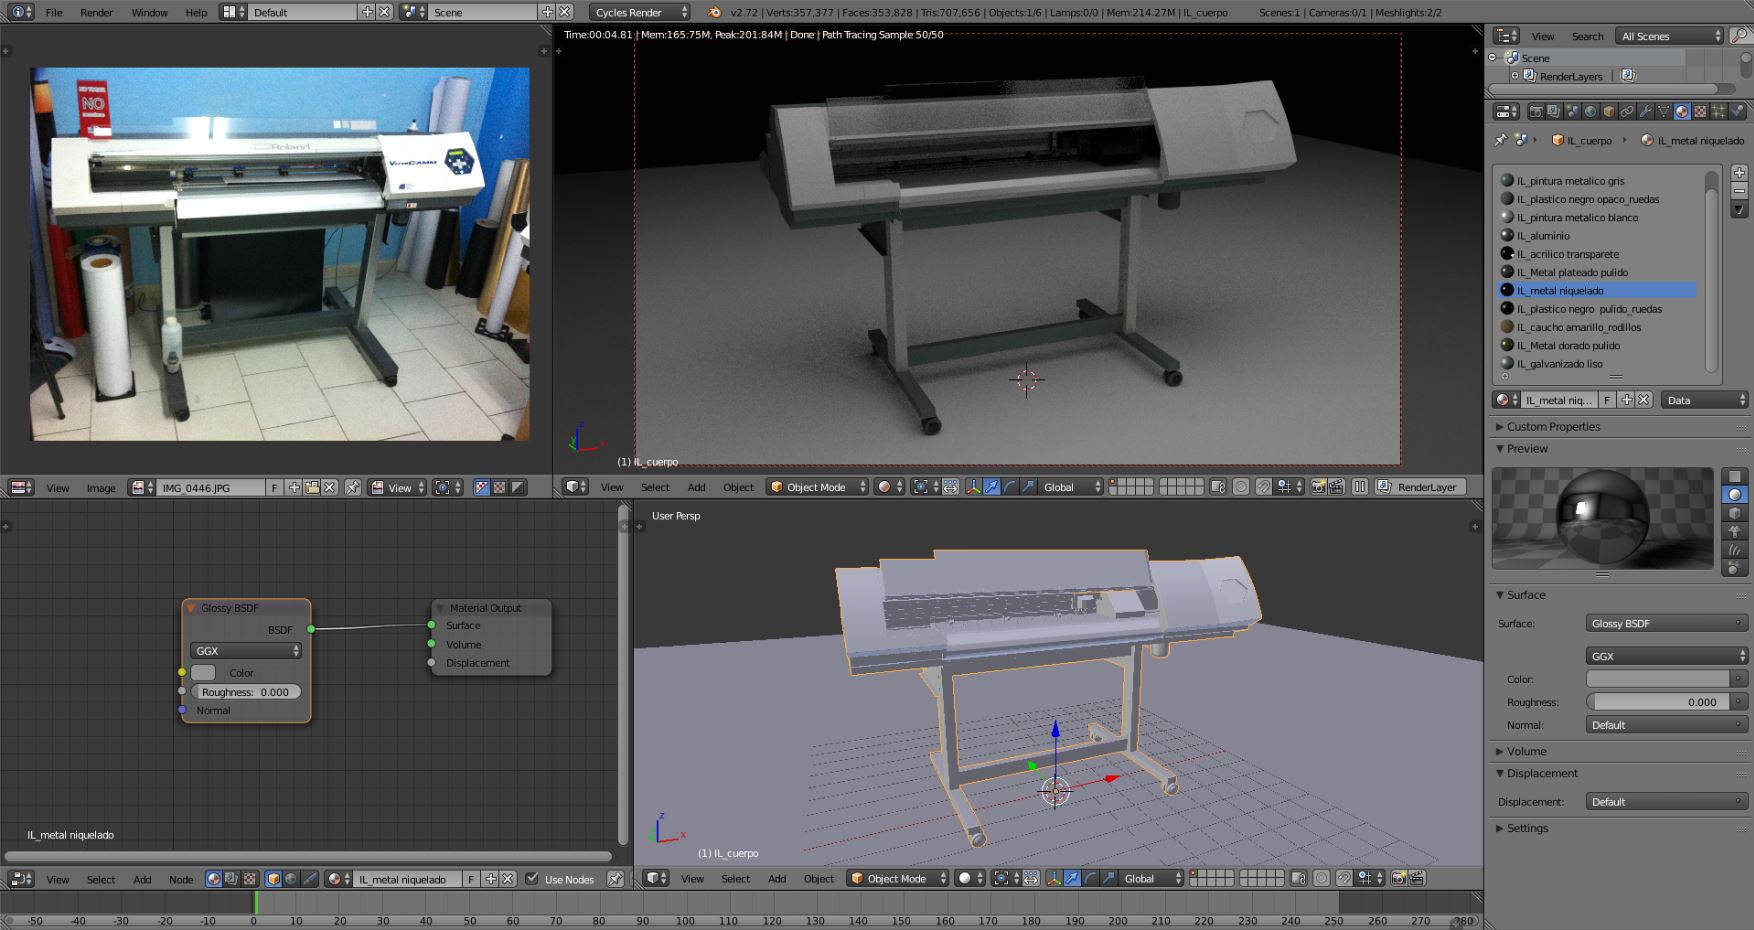The height and width of the screenshot is (930, 1754).
Task: Select IL_aluminio material slot
Action: [x=1543, y=236]
